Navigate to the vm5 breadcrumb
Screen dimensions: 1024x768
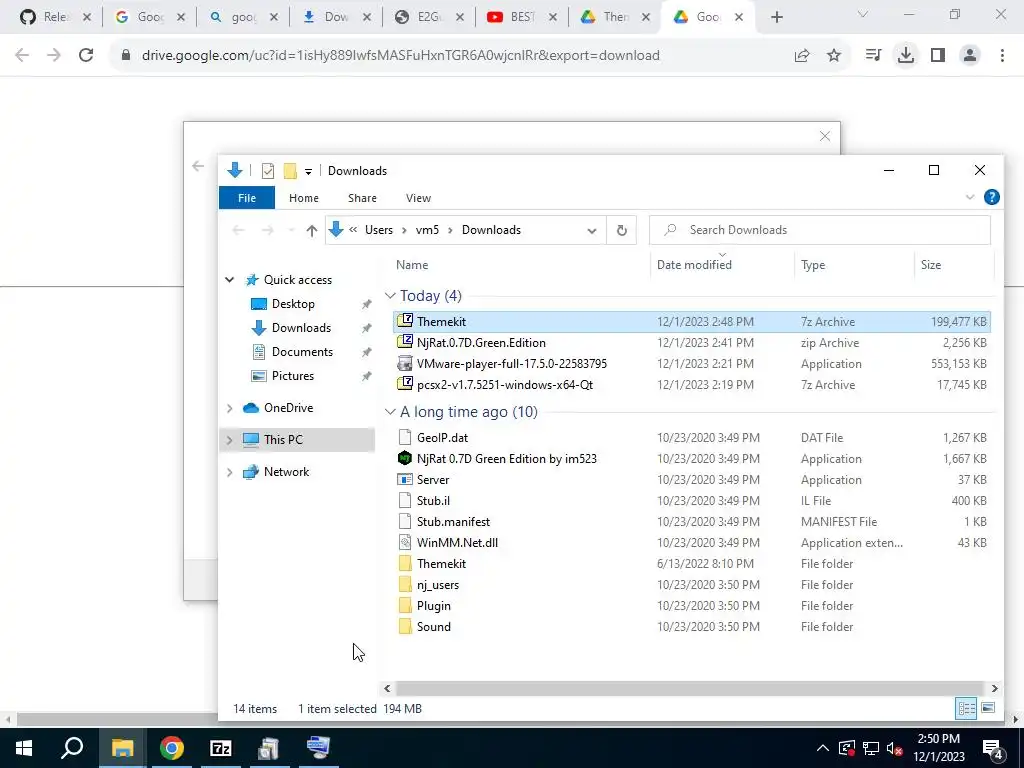pos(427,230)
